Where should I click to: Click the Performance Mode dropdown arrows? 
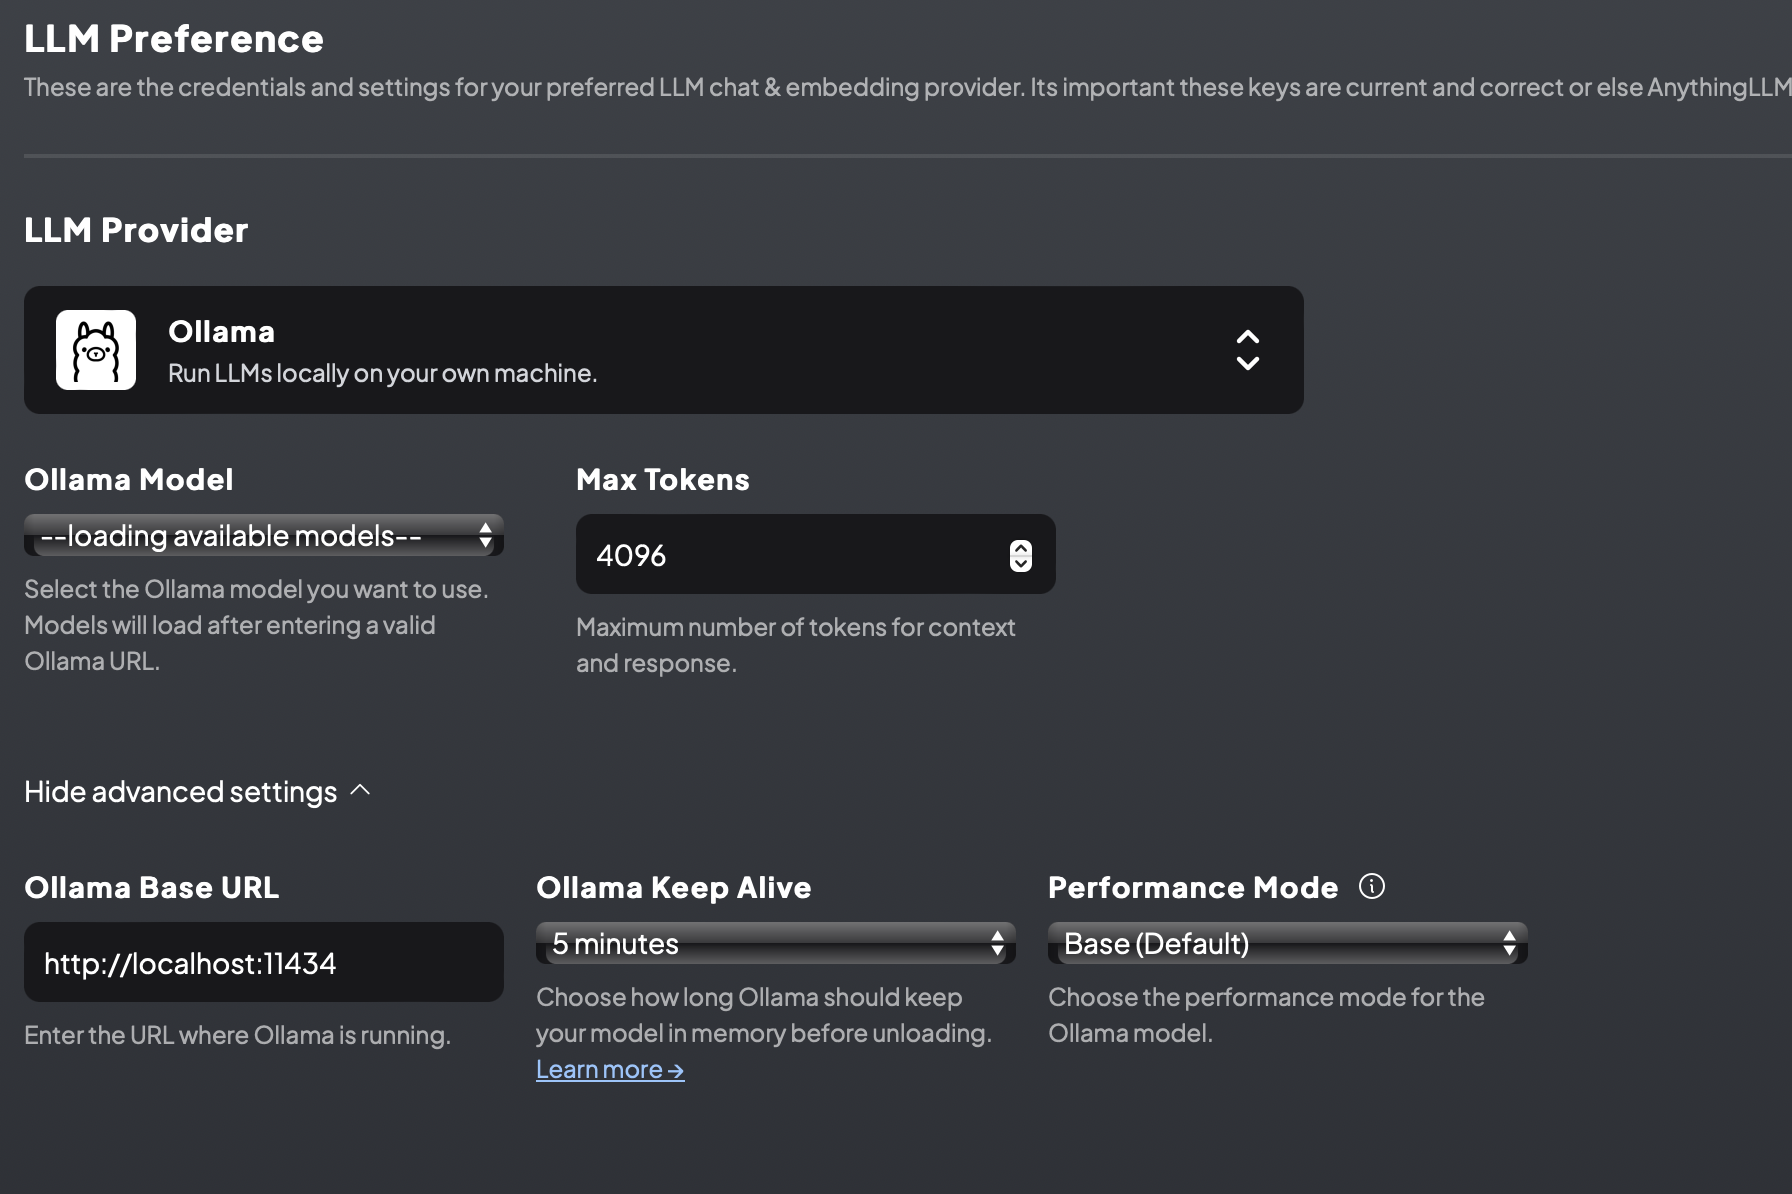coord(1509,944)
